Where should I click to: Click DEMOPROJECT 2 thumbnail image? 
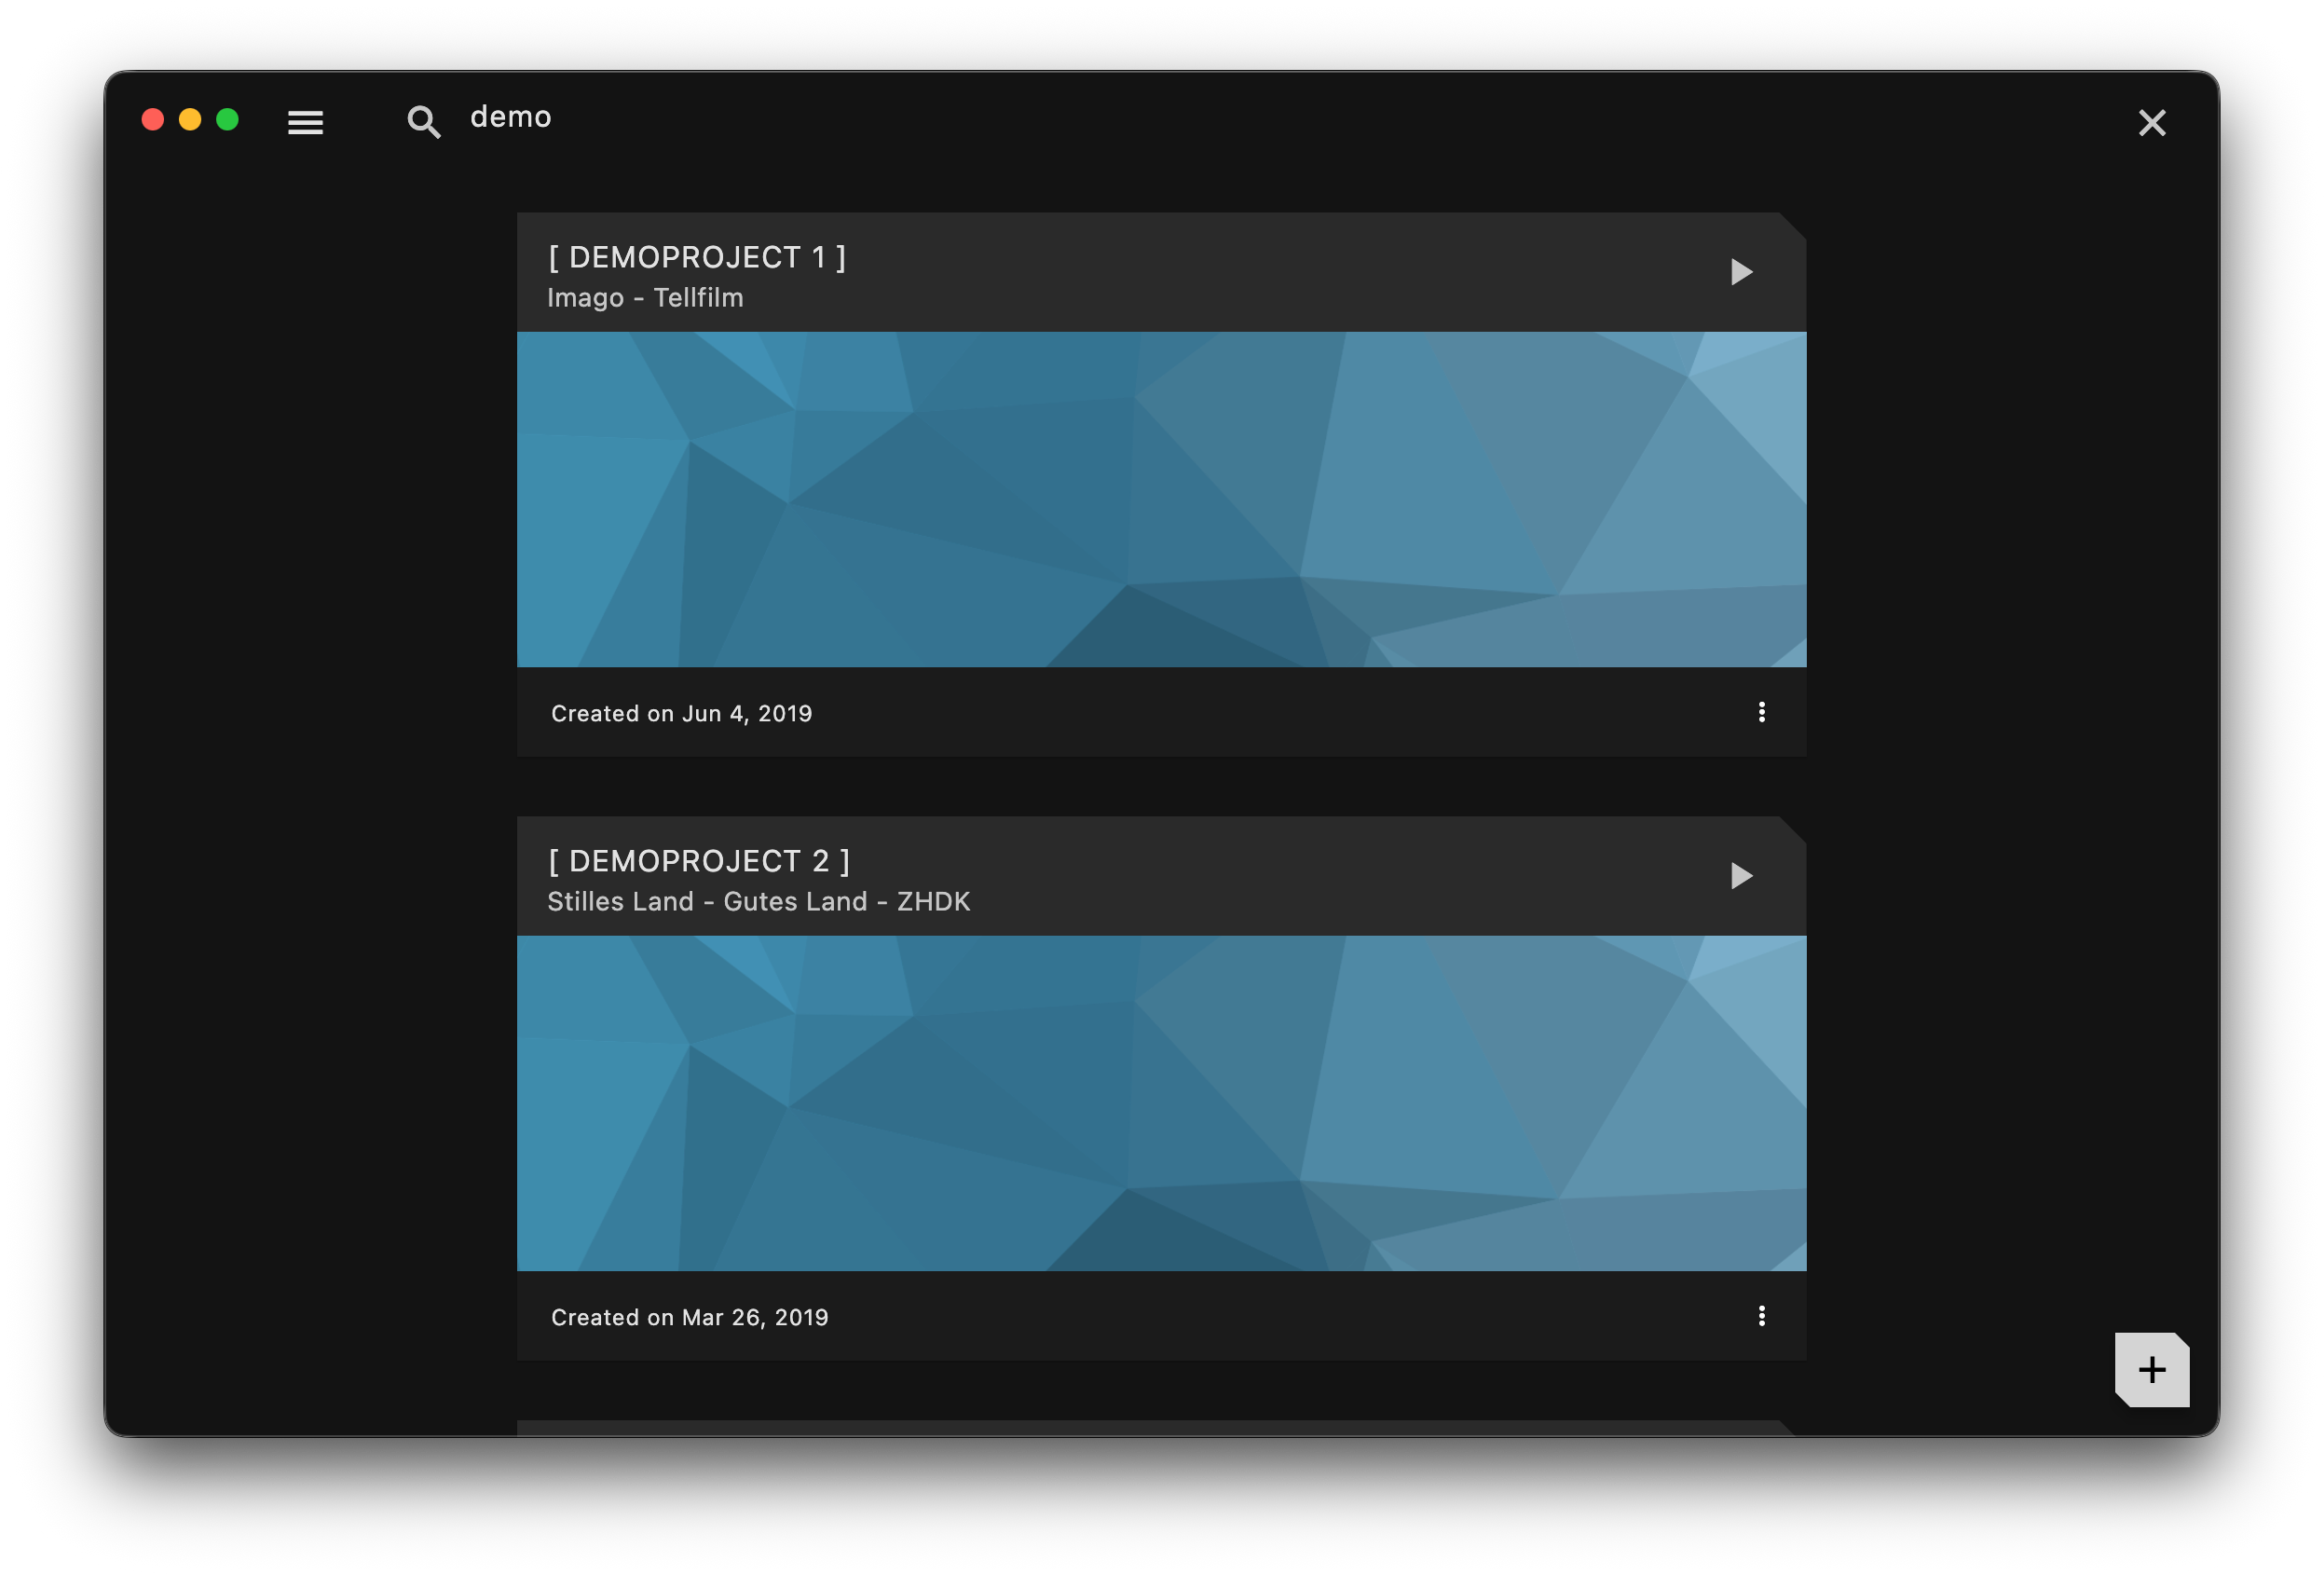click(1161, 1102)
